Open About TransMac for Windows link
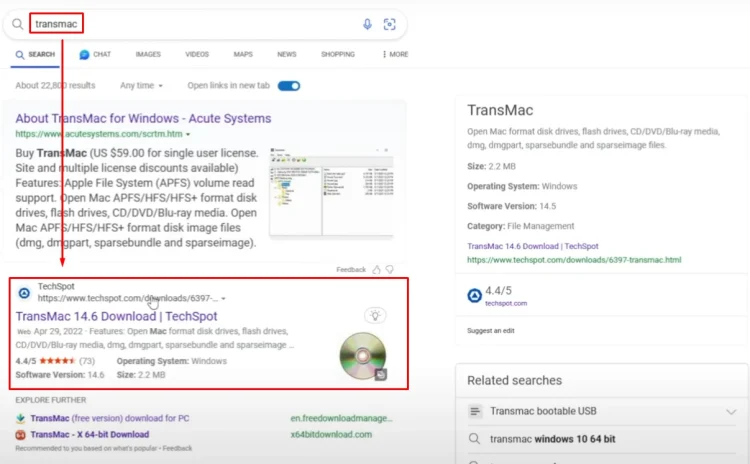Screen dimensions: 750x464 (143, 118)
